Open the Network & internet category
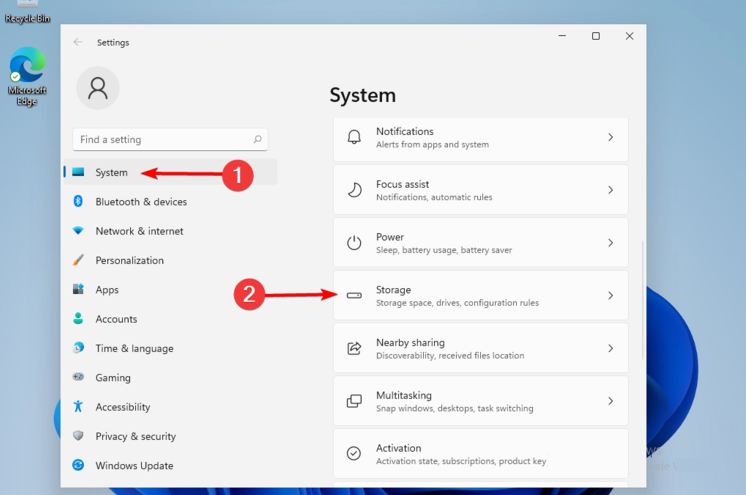Screen dimensions: 746x495 click(x=139, y=231)
